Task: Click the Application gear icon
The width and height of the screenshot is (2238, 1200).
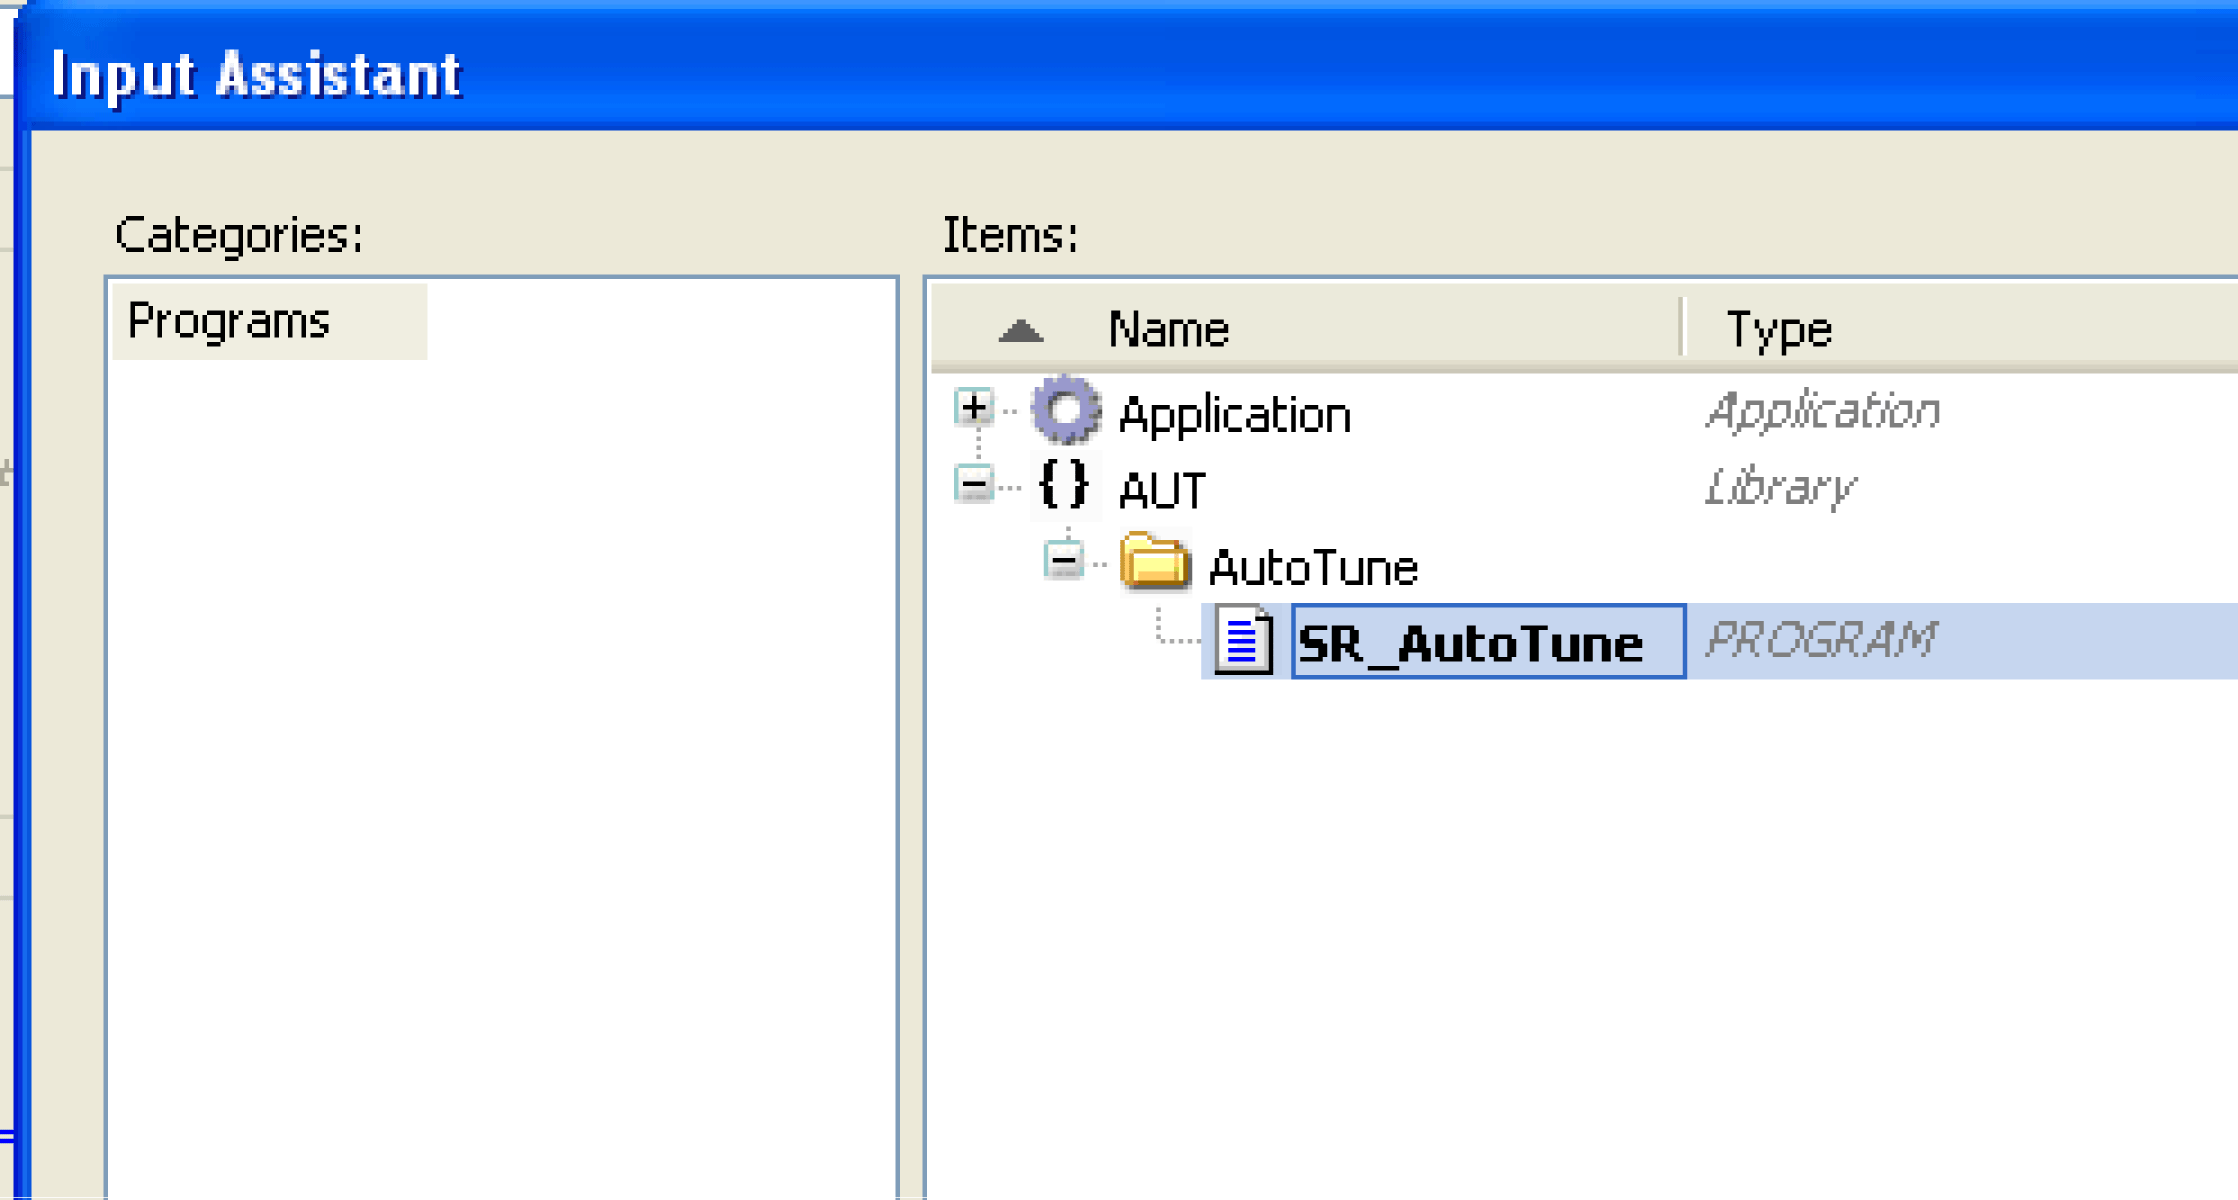Action: [1066, 411]
